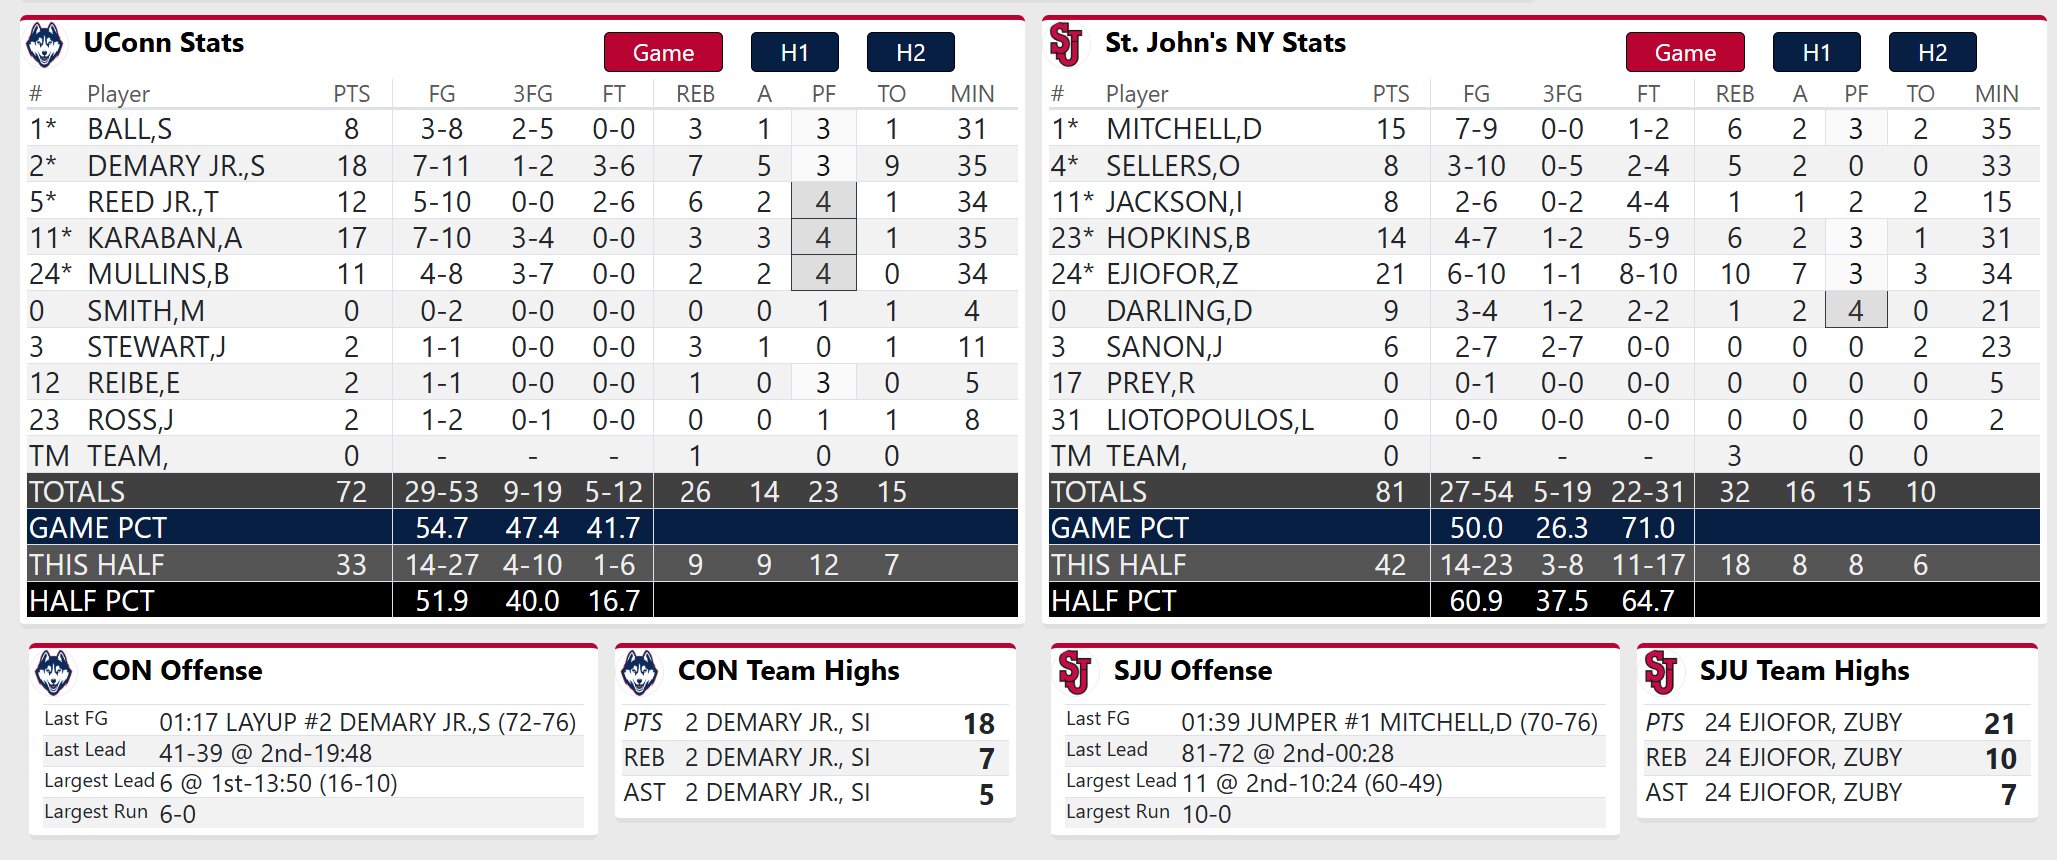Show St. John's second half stats (H2)
Image resolution: width=2057 pixels, height=860 pixels.
(x=1932, y=53)
